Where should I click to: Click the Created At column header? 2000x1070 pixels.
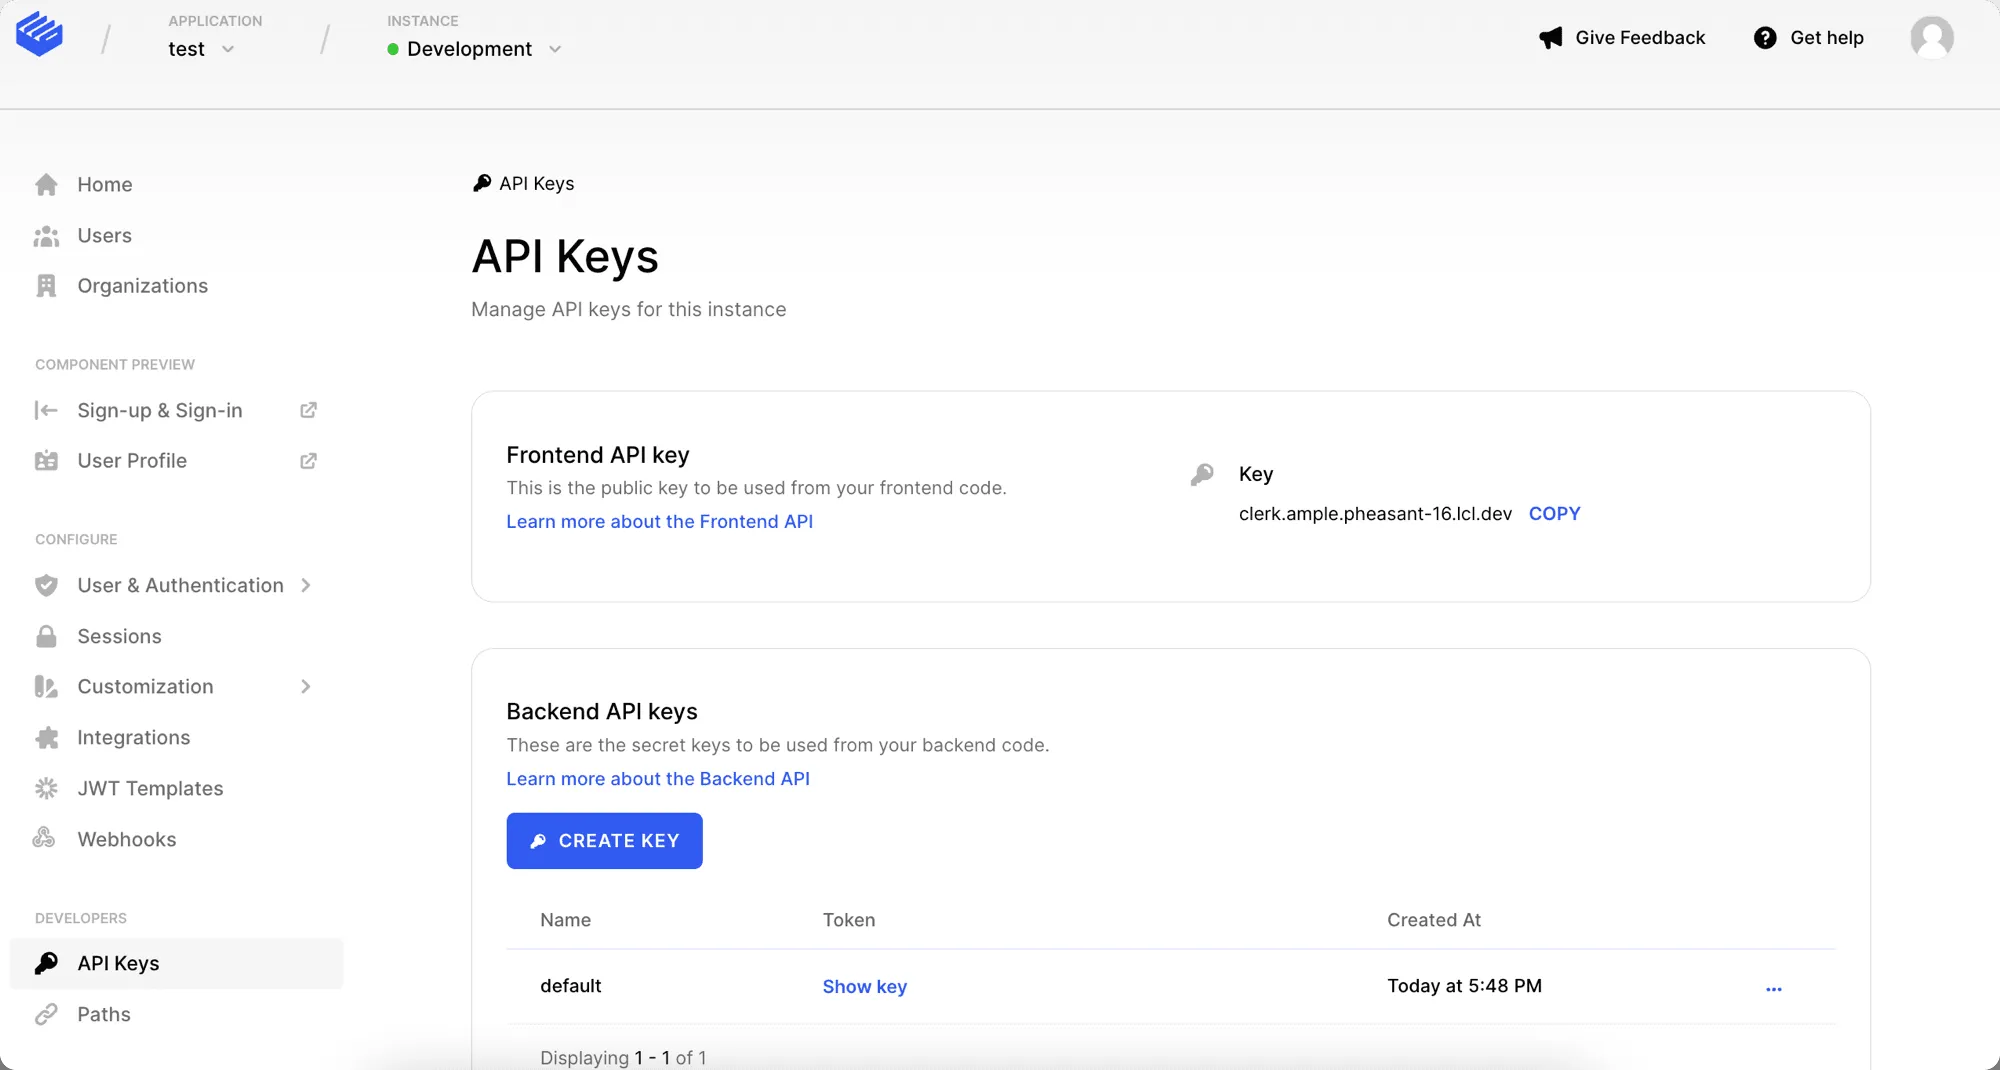point(1433,920)
